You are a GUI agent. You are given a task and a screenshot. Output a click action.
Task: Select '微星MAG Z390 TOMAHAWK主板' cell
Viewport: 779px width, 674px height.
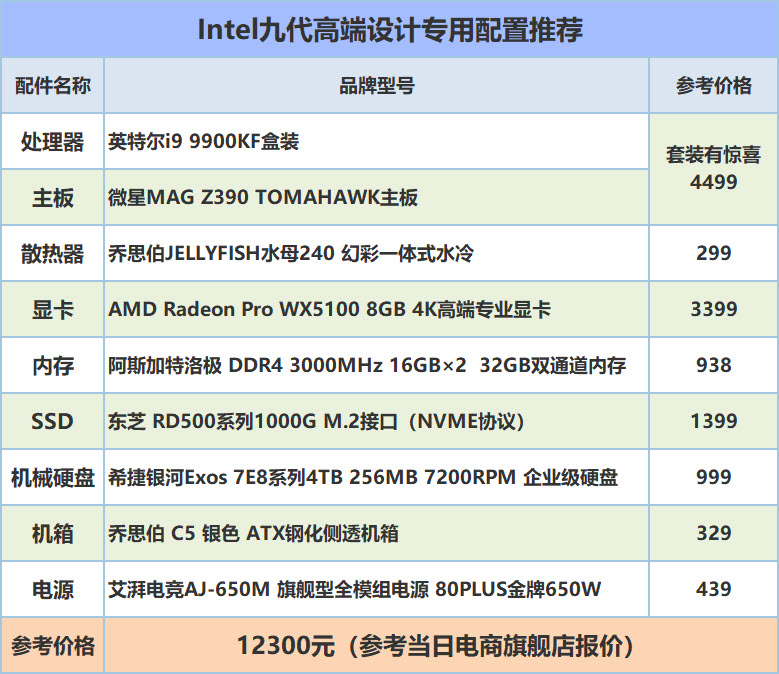(x=377, y=197)
